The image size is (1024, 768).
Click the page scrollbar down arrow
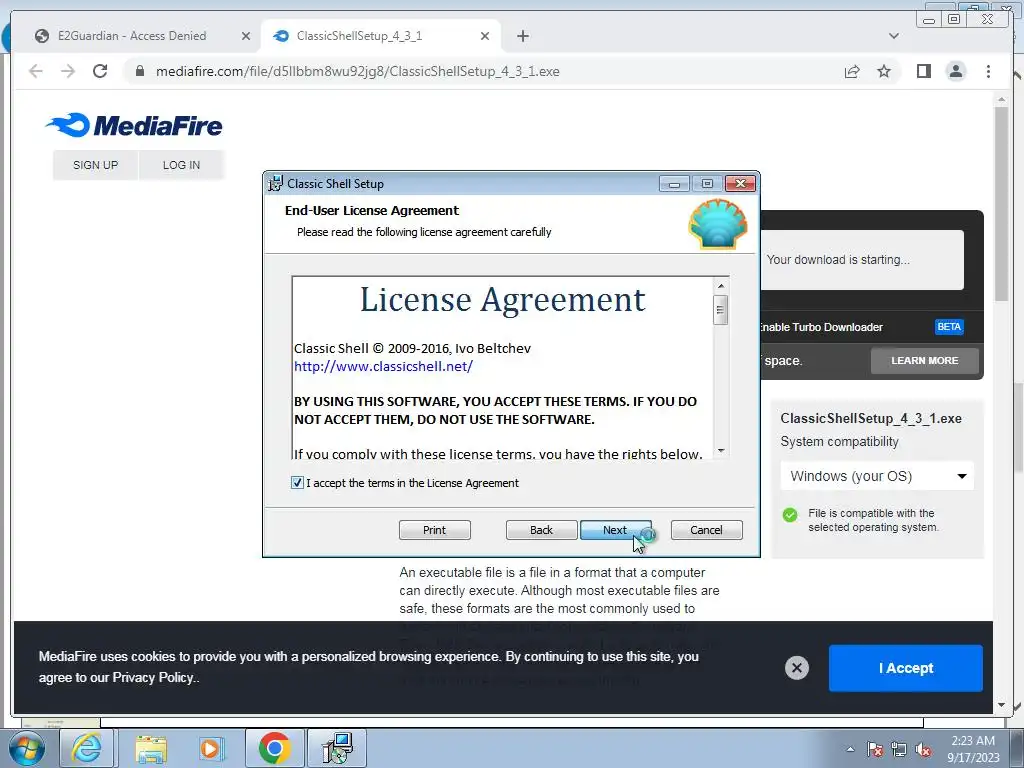1001,705
